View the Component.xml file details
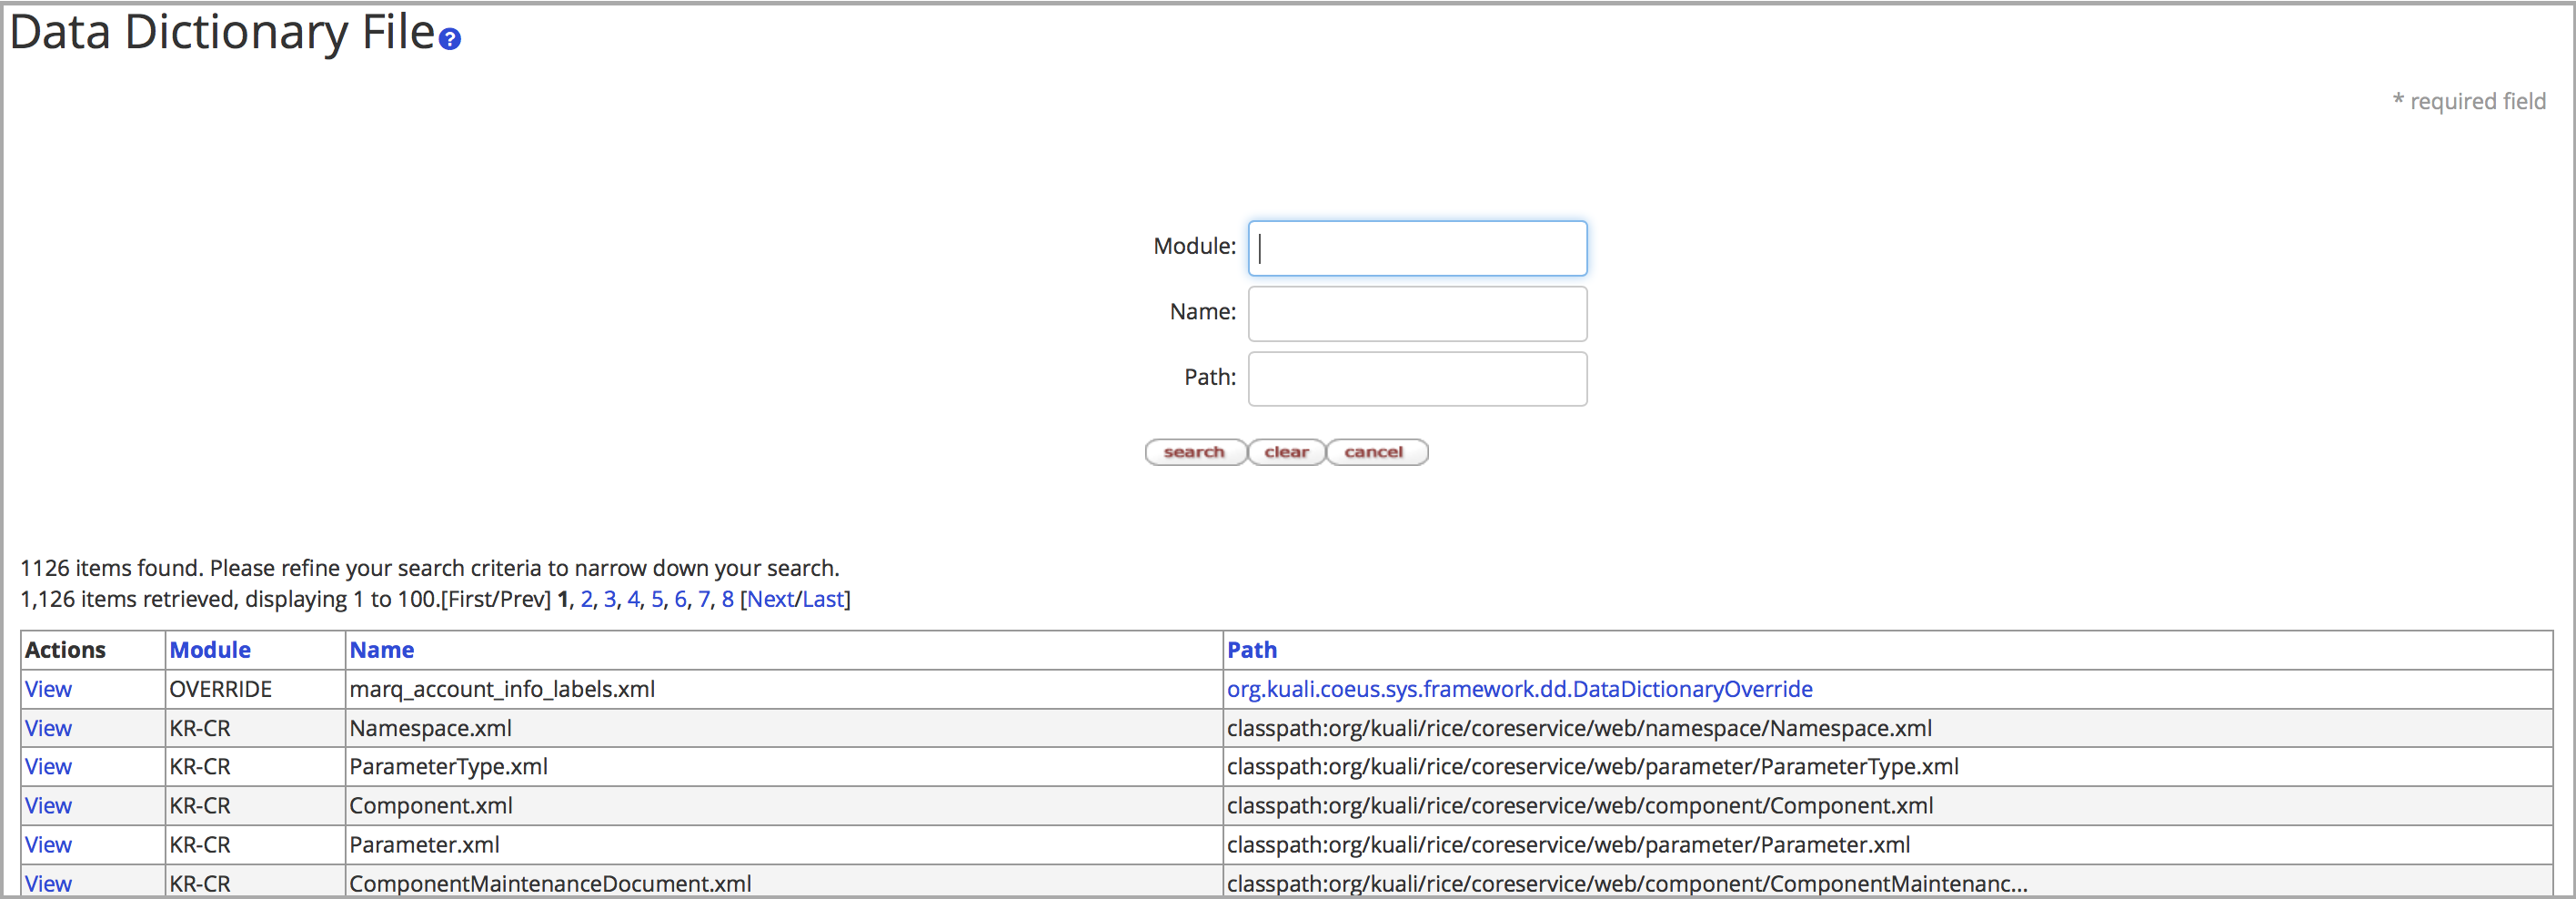Viewport: 2576px width, 899px height. tap(47, 806)
